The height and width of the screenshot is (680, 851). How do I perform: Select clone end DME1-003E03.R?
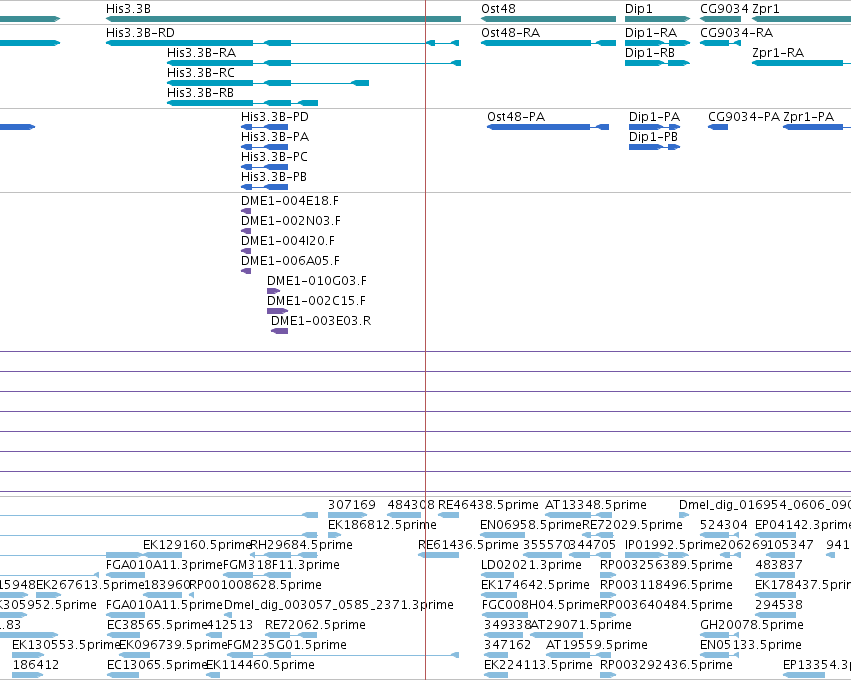click(x=280, y=331)
